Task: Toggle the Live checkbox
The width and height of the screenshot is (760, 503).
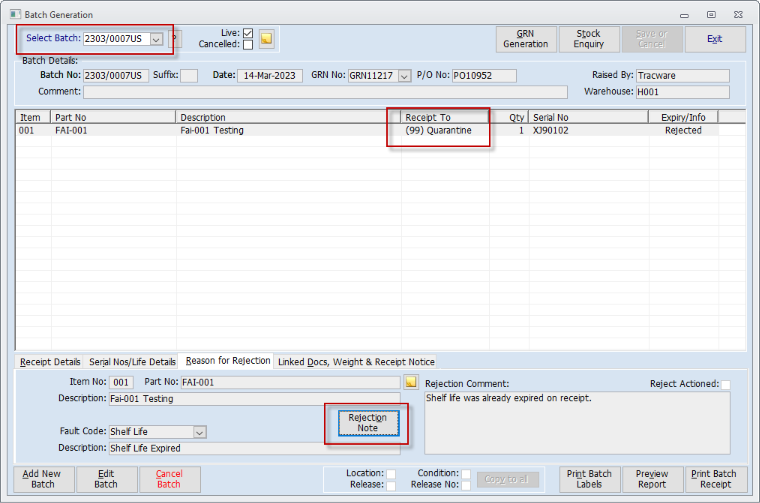Action: (x=248, y=33)
